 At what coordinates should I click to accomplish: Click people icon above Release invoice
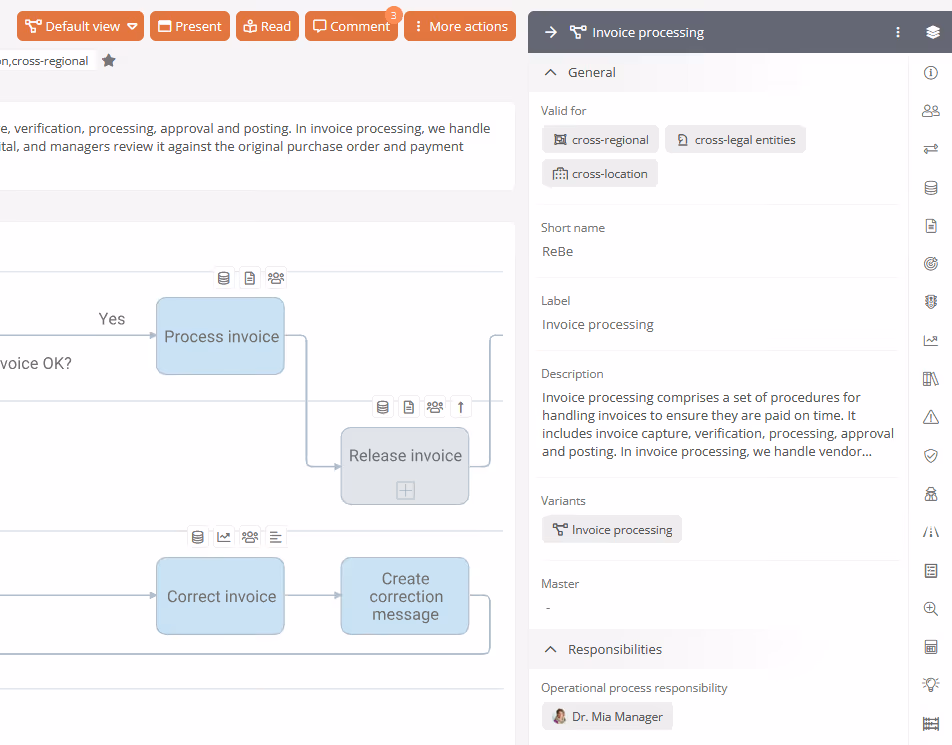click(x=435, y=407)
